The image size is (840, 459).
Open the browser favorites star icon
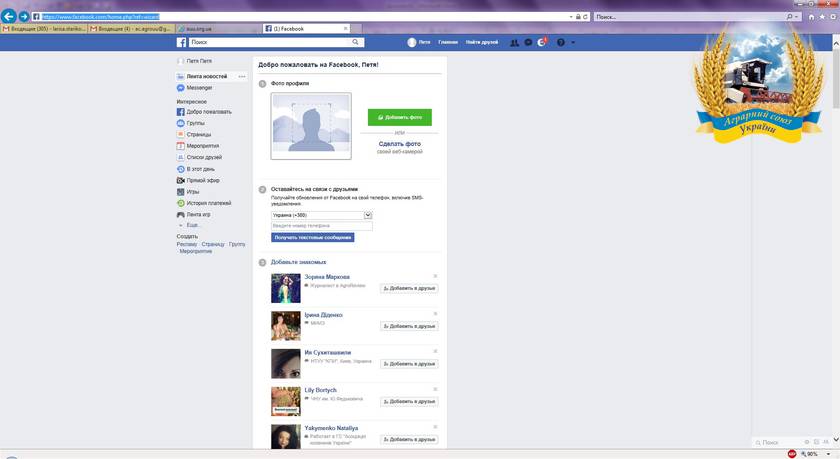822,17
